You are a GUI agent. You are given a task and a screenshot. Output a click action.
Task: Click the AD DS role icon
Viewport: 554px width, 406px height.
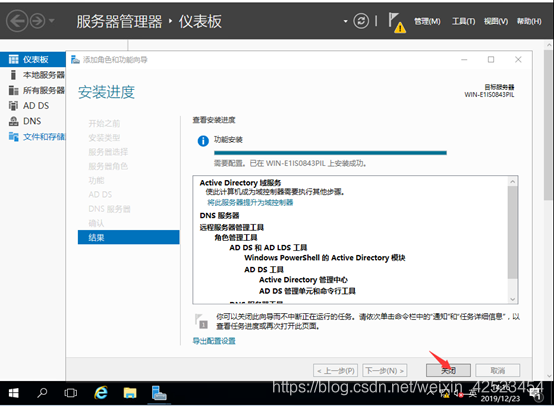(13, 106)
